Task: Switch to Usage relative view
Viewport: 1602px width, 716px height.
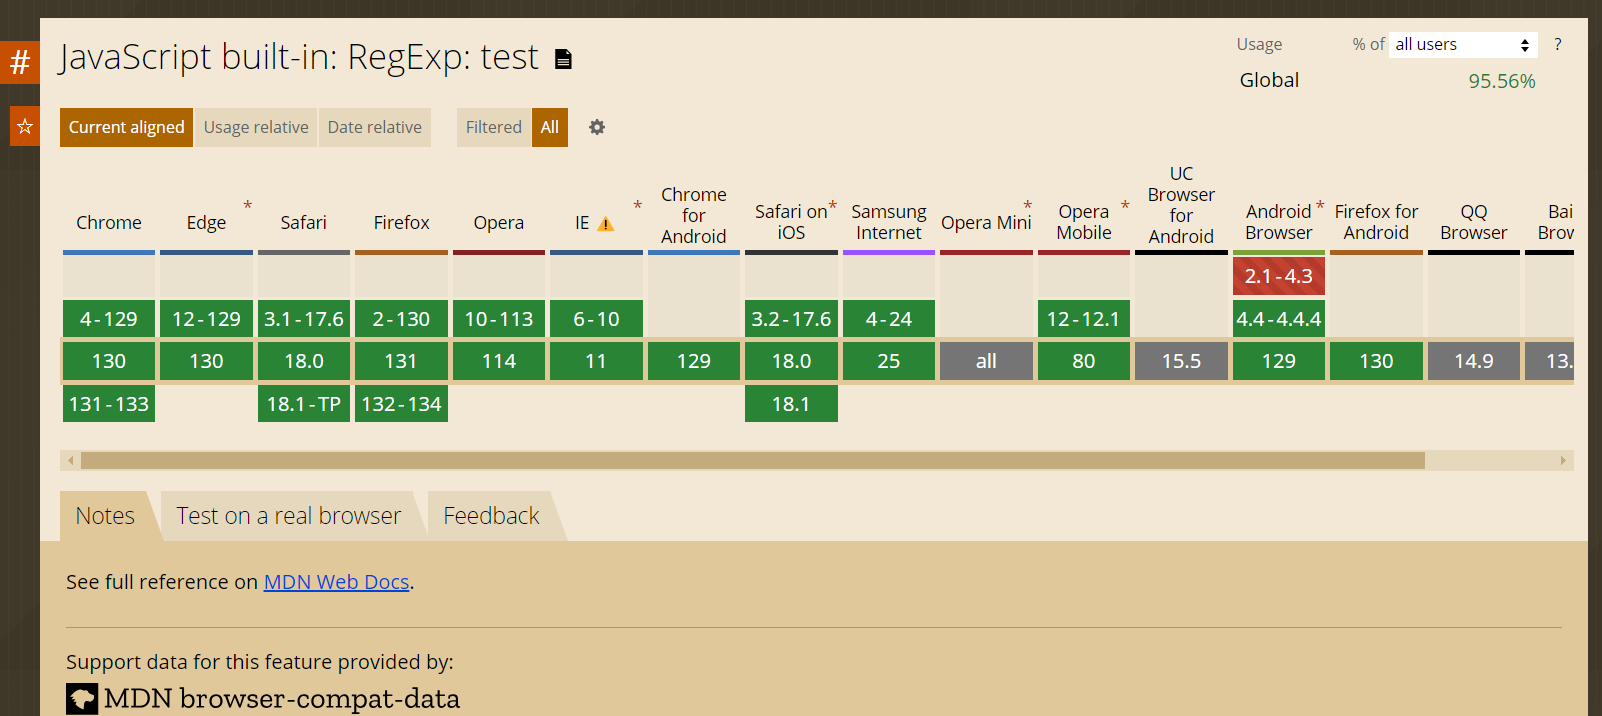Action: 256,127
